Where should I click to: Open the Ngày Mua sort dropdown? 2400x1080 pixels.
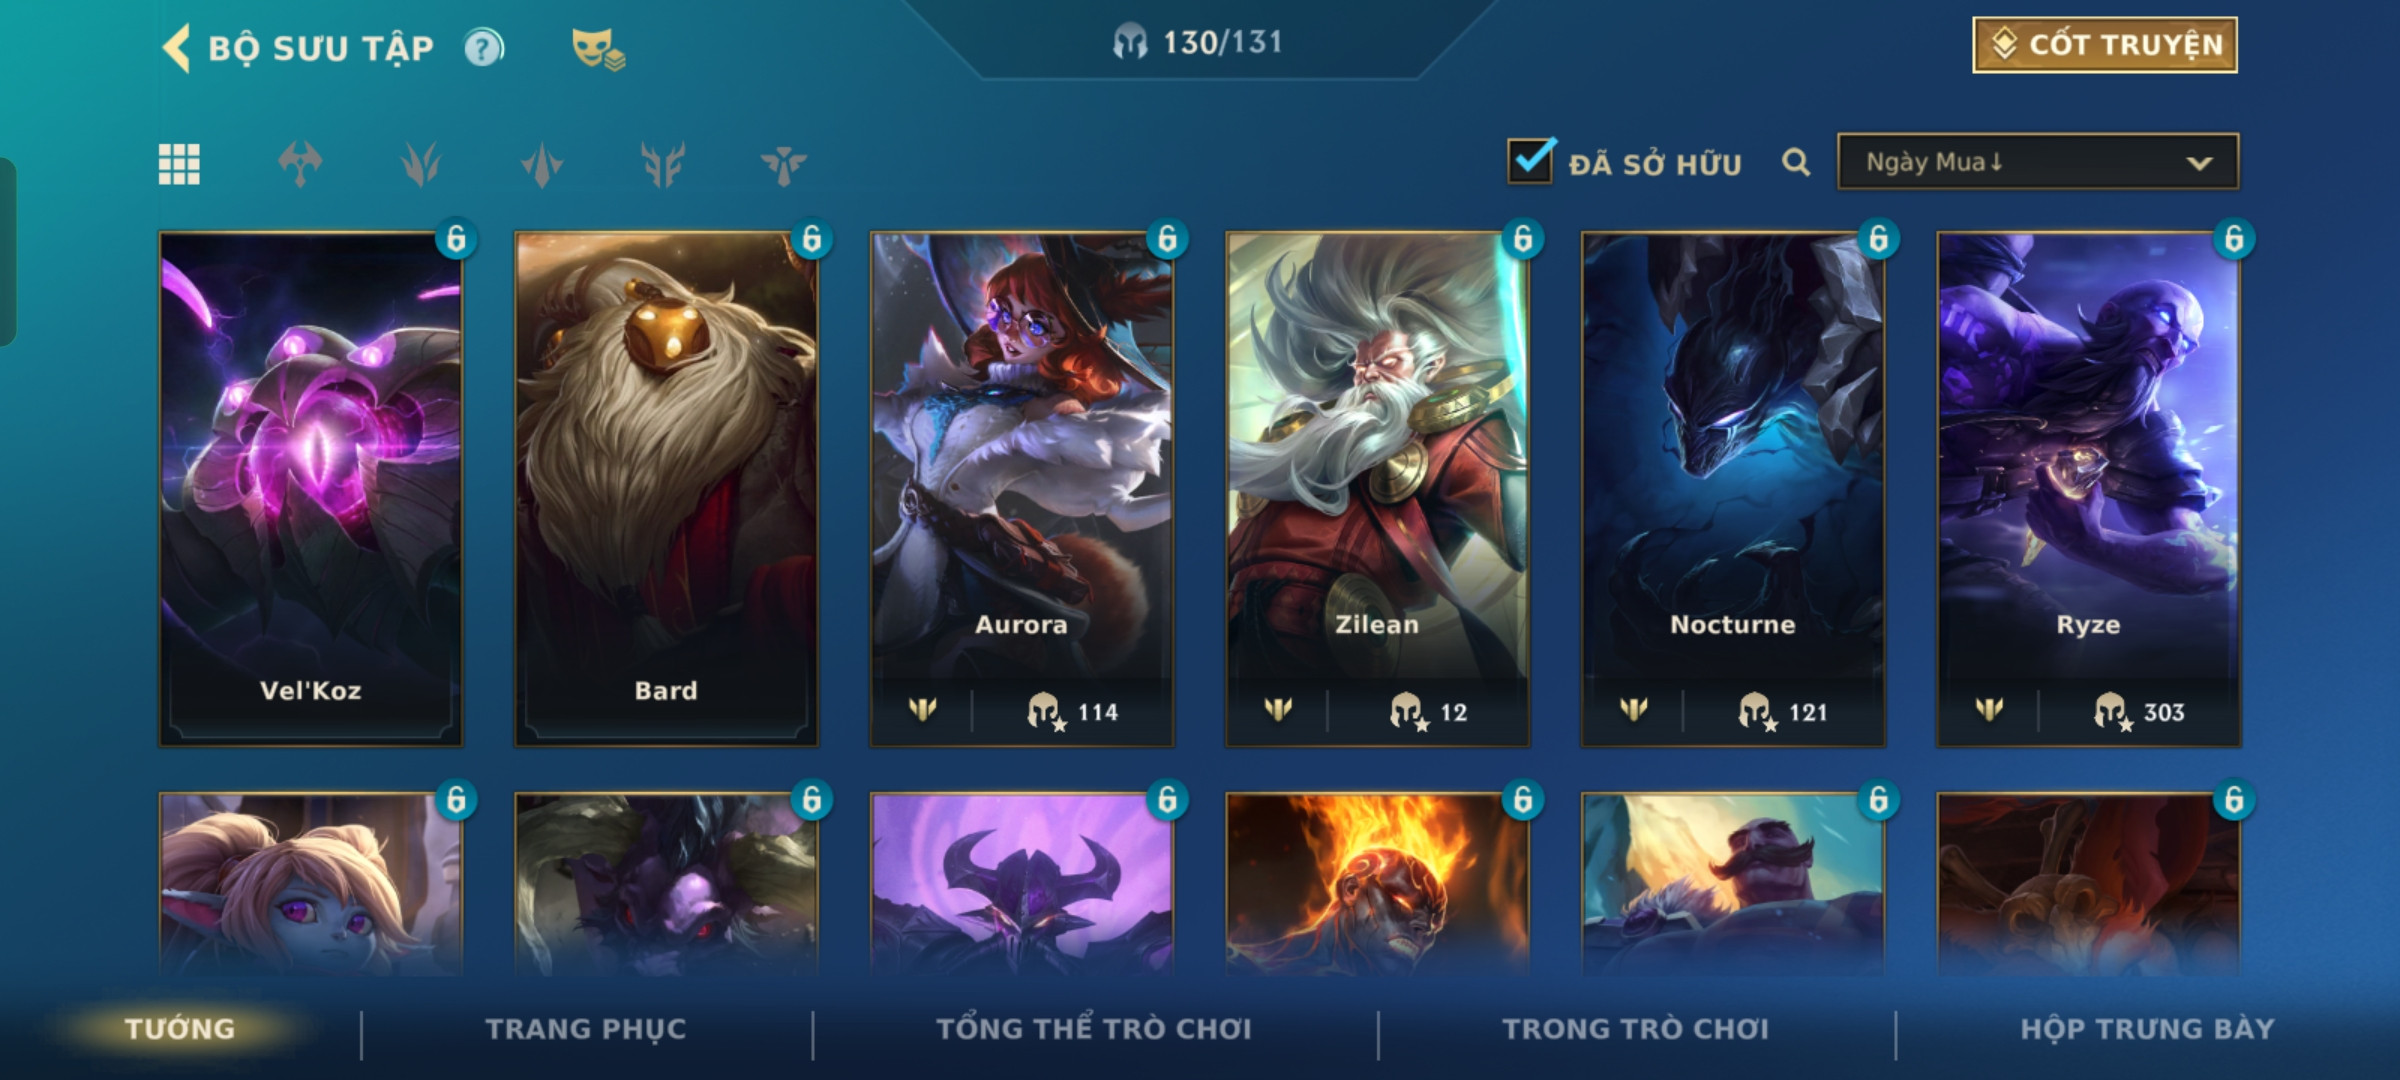click(x=2037, y=162)
